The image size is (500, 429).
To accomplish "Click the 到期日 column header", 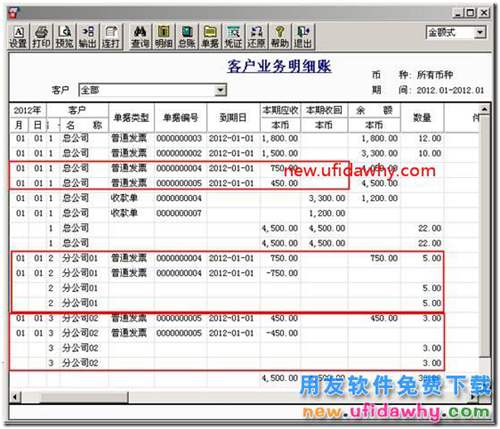I will 233,118.
